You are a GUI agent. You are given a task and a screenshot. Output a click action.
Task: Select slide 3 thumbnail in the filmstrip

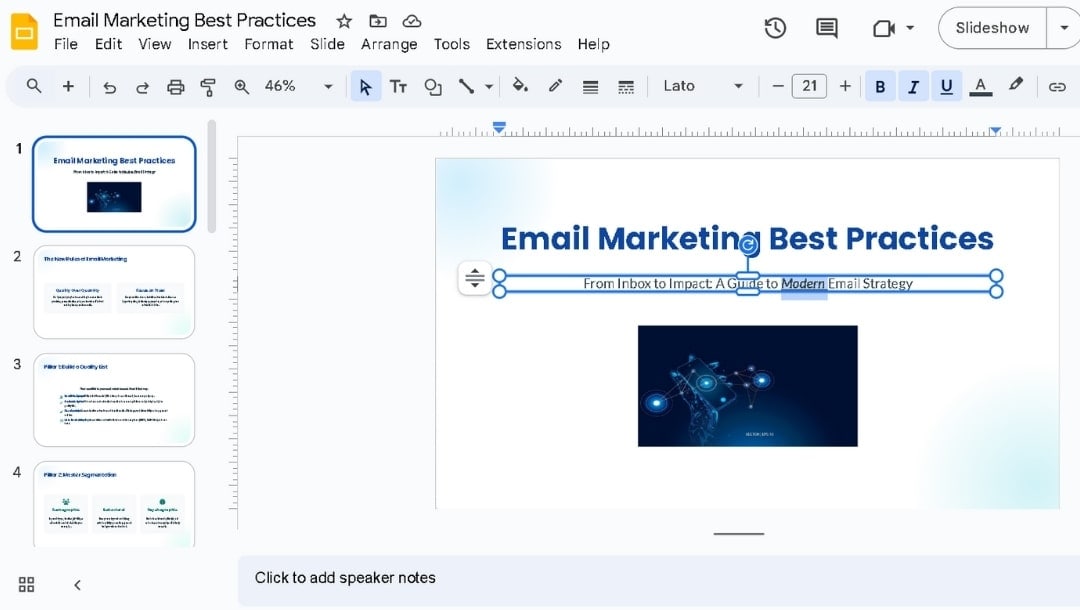[113, 399]
